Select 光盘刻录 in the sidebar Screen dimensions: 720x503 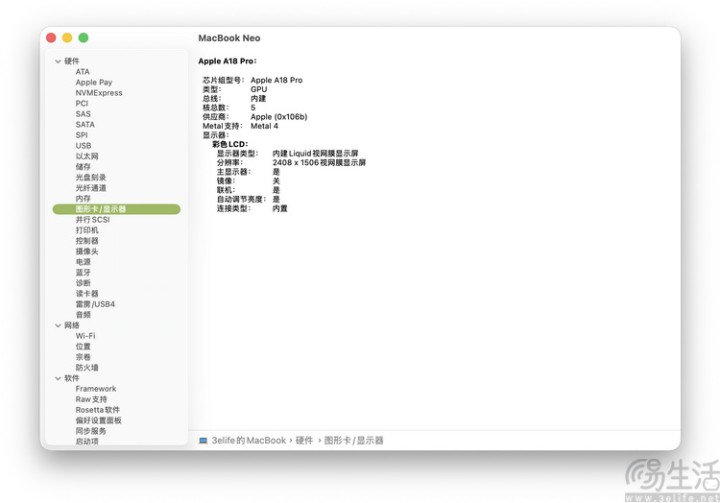[x=91, y=177]
